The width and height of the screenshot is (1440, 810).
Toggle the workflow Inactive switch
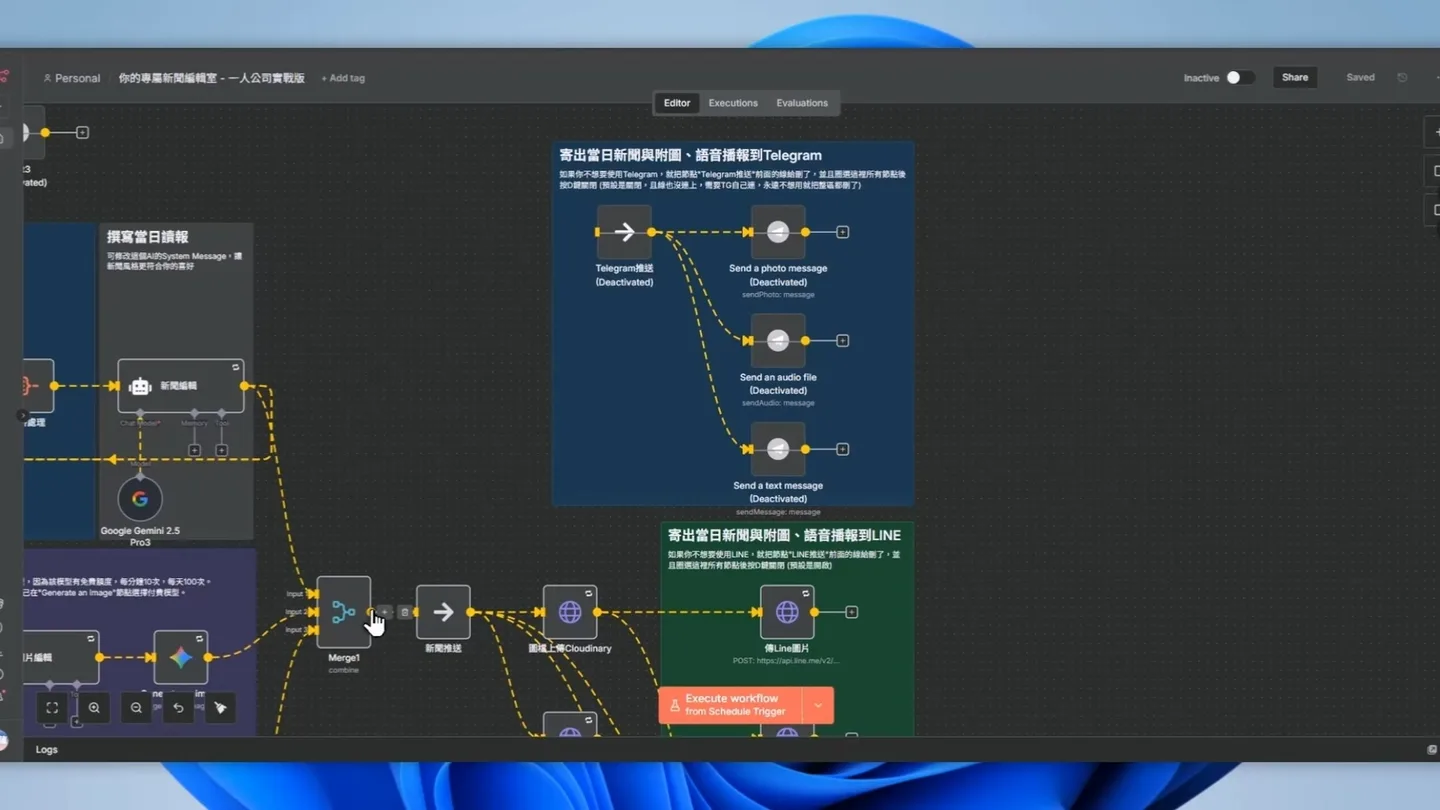pyautogui.click(x=1240, y=78)
